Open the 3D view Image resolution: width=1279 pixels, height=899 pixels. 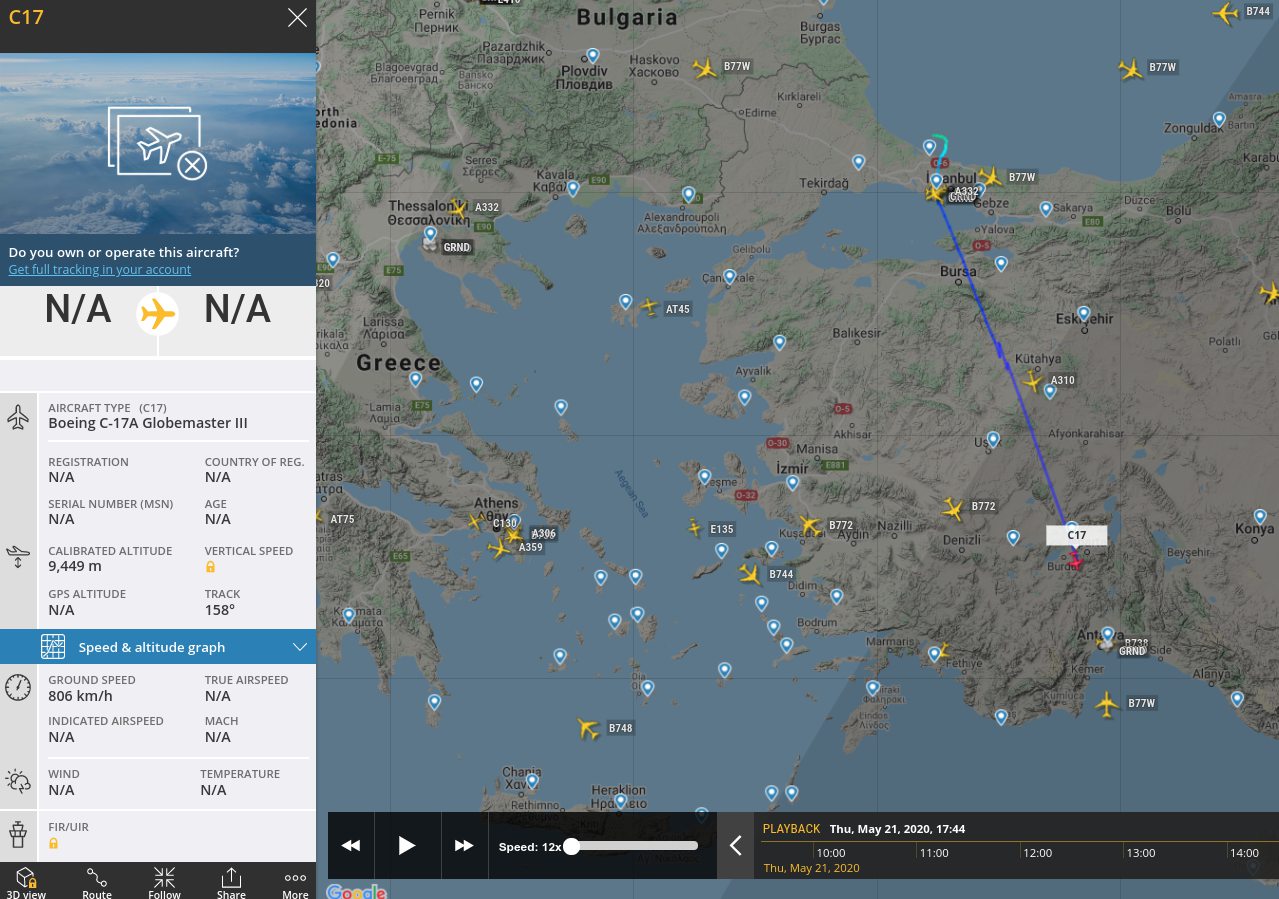pos(26,881)
